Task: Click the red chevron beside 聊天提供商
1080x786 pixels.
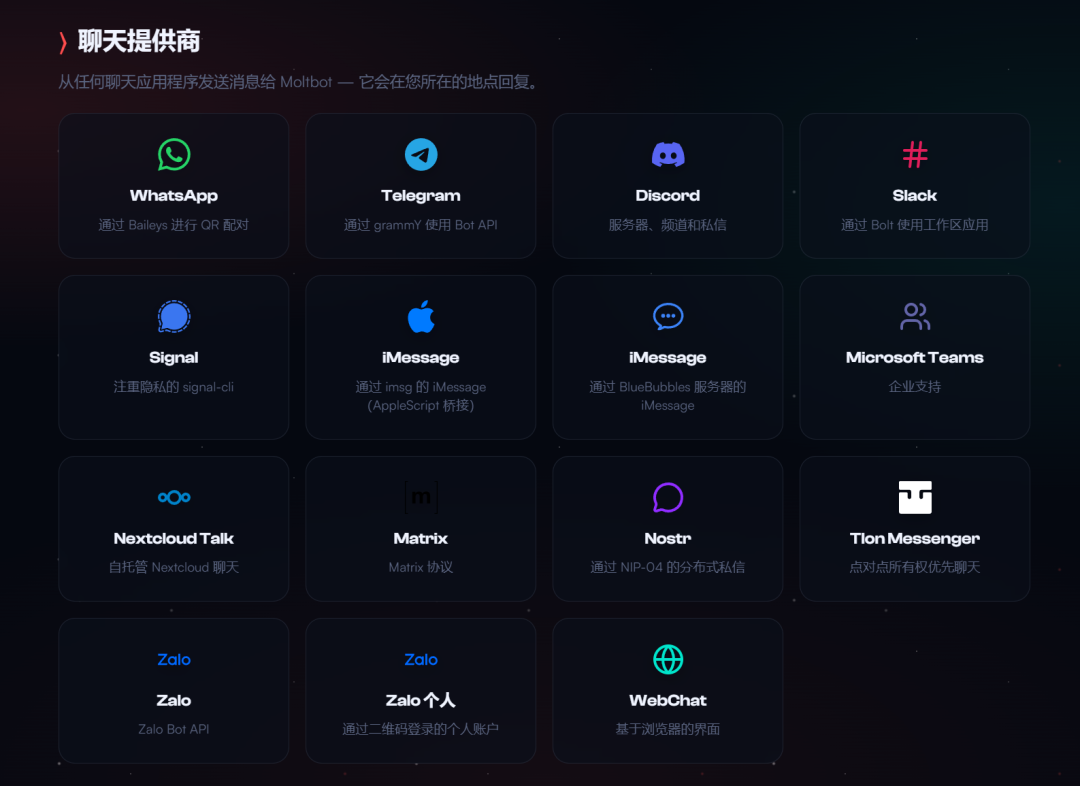Action: [63, 43]
